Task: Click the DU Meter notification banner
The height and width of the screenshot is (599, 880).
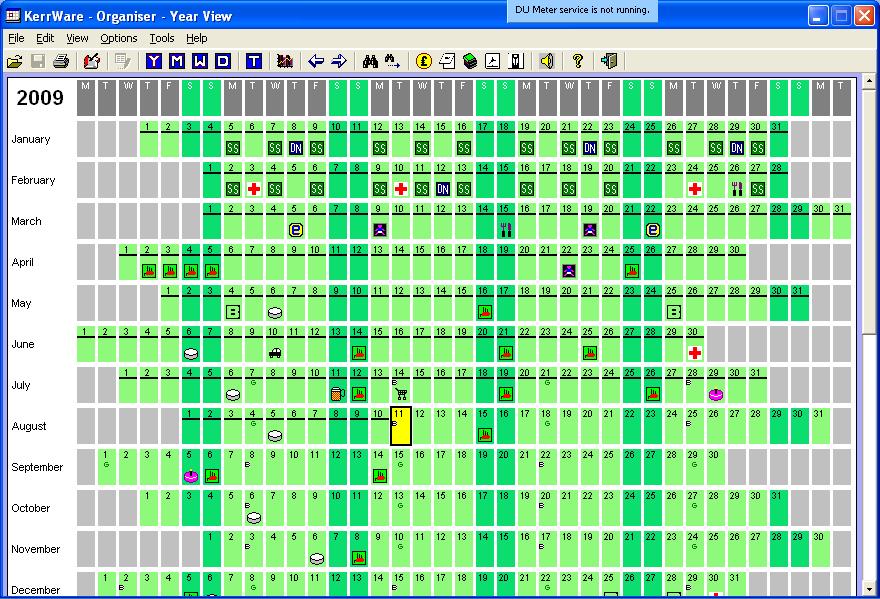Action: point(583,11)
